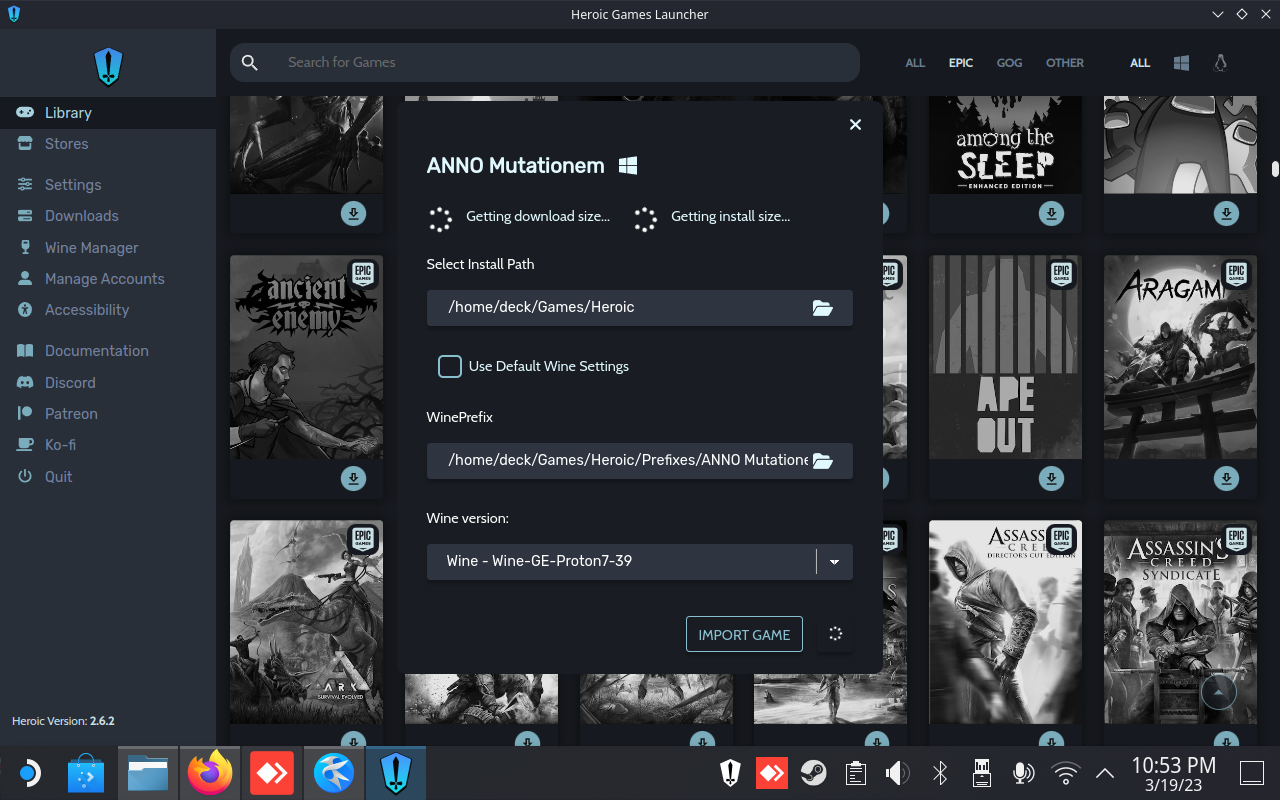Open the Ko-fi link
Image resolution: width=1280 pixels, height=800 pixels.
click(x=108, y=445)
